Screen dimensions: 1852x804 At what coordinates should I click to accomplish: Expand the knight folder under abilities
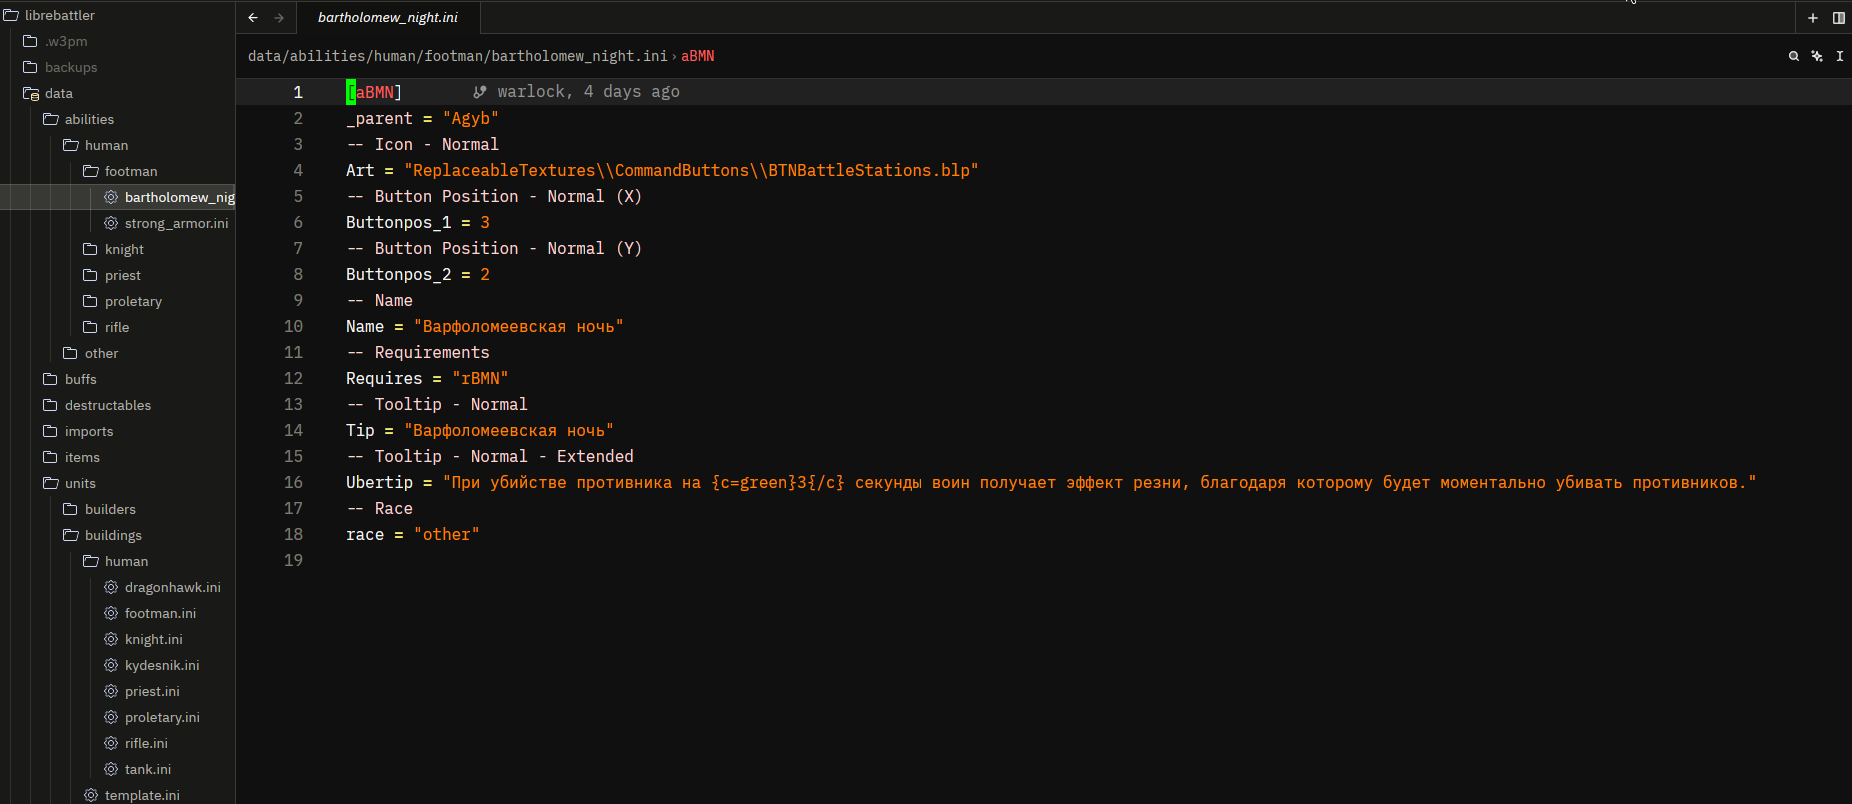tap(124, 249)
